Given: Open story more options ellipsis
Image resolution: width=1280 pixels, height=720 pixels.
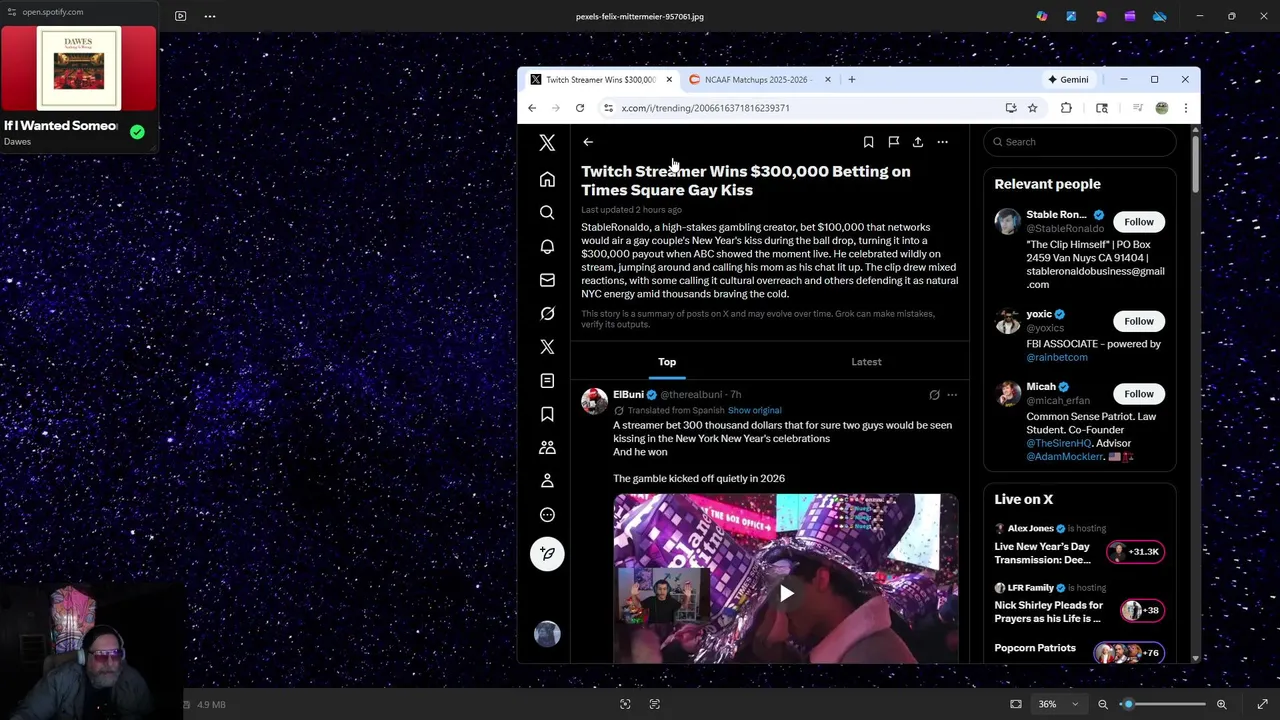Looking at the screenshot, I should tap(942, 142).
